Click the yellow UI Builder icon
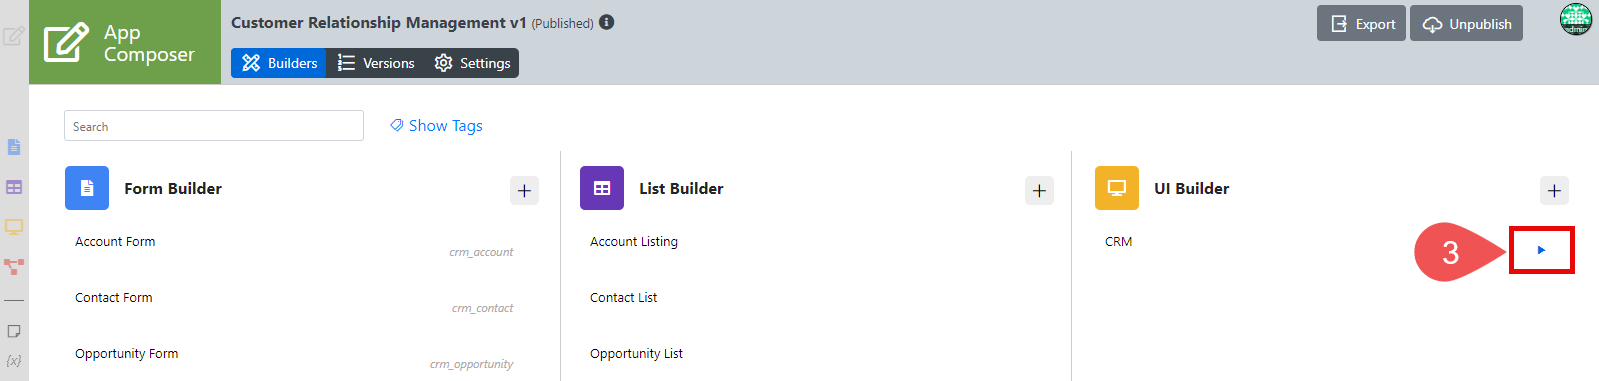This screenshot has width=1599, height=381. 1117,188
